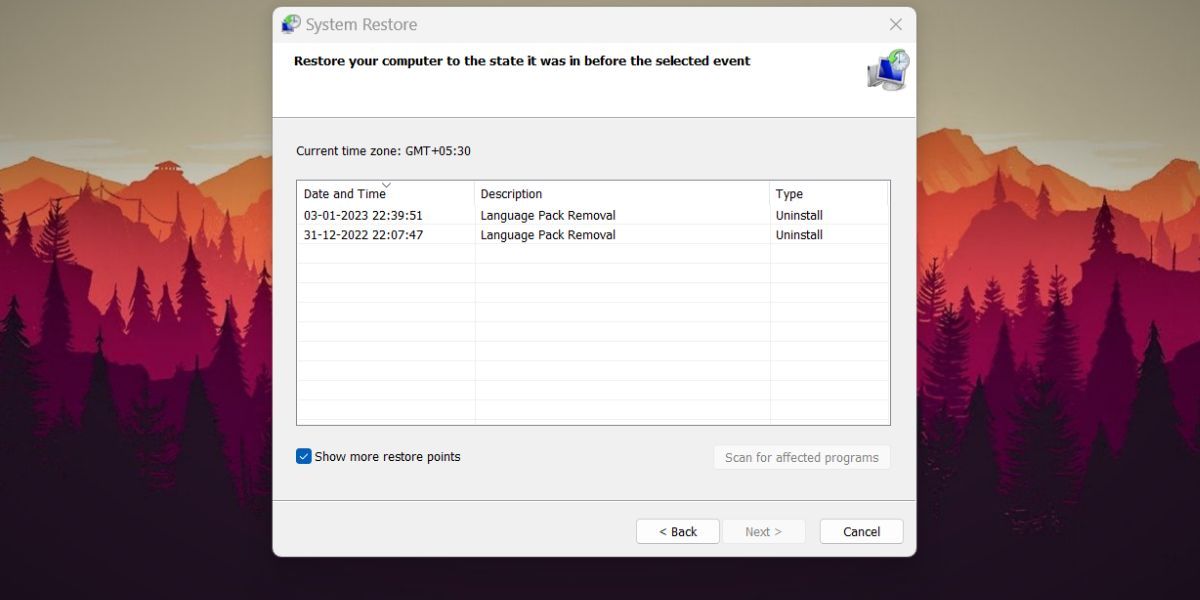This screenshot has height=600, width=1200.
Task: Click Current time zone GMT+05:30 text
Action: tap(383, 151)
